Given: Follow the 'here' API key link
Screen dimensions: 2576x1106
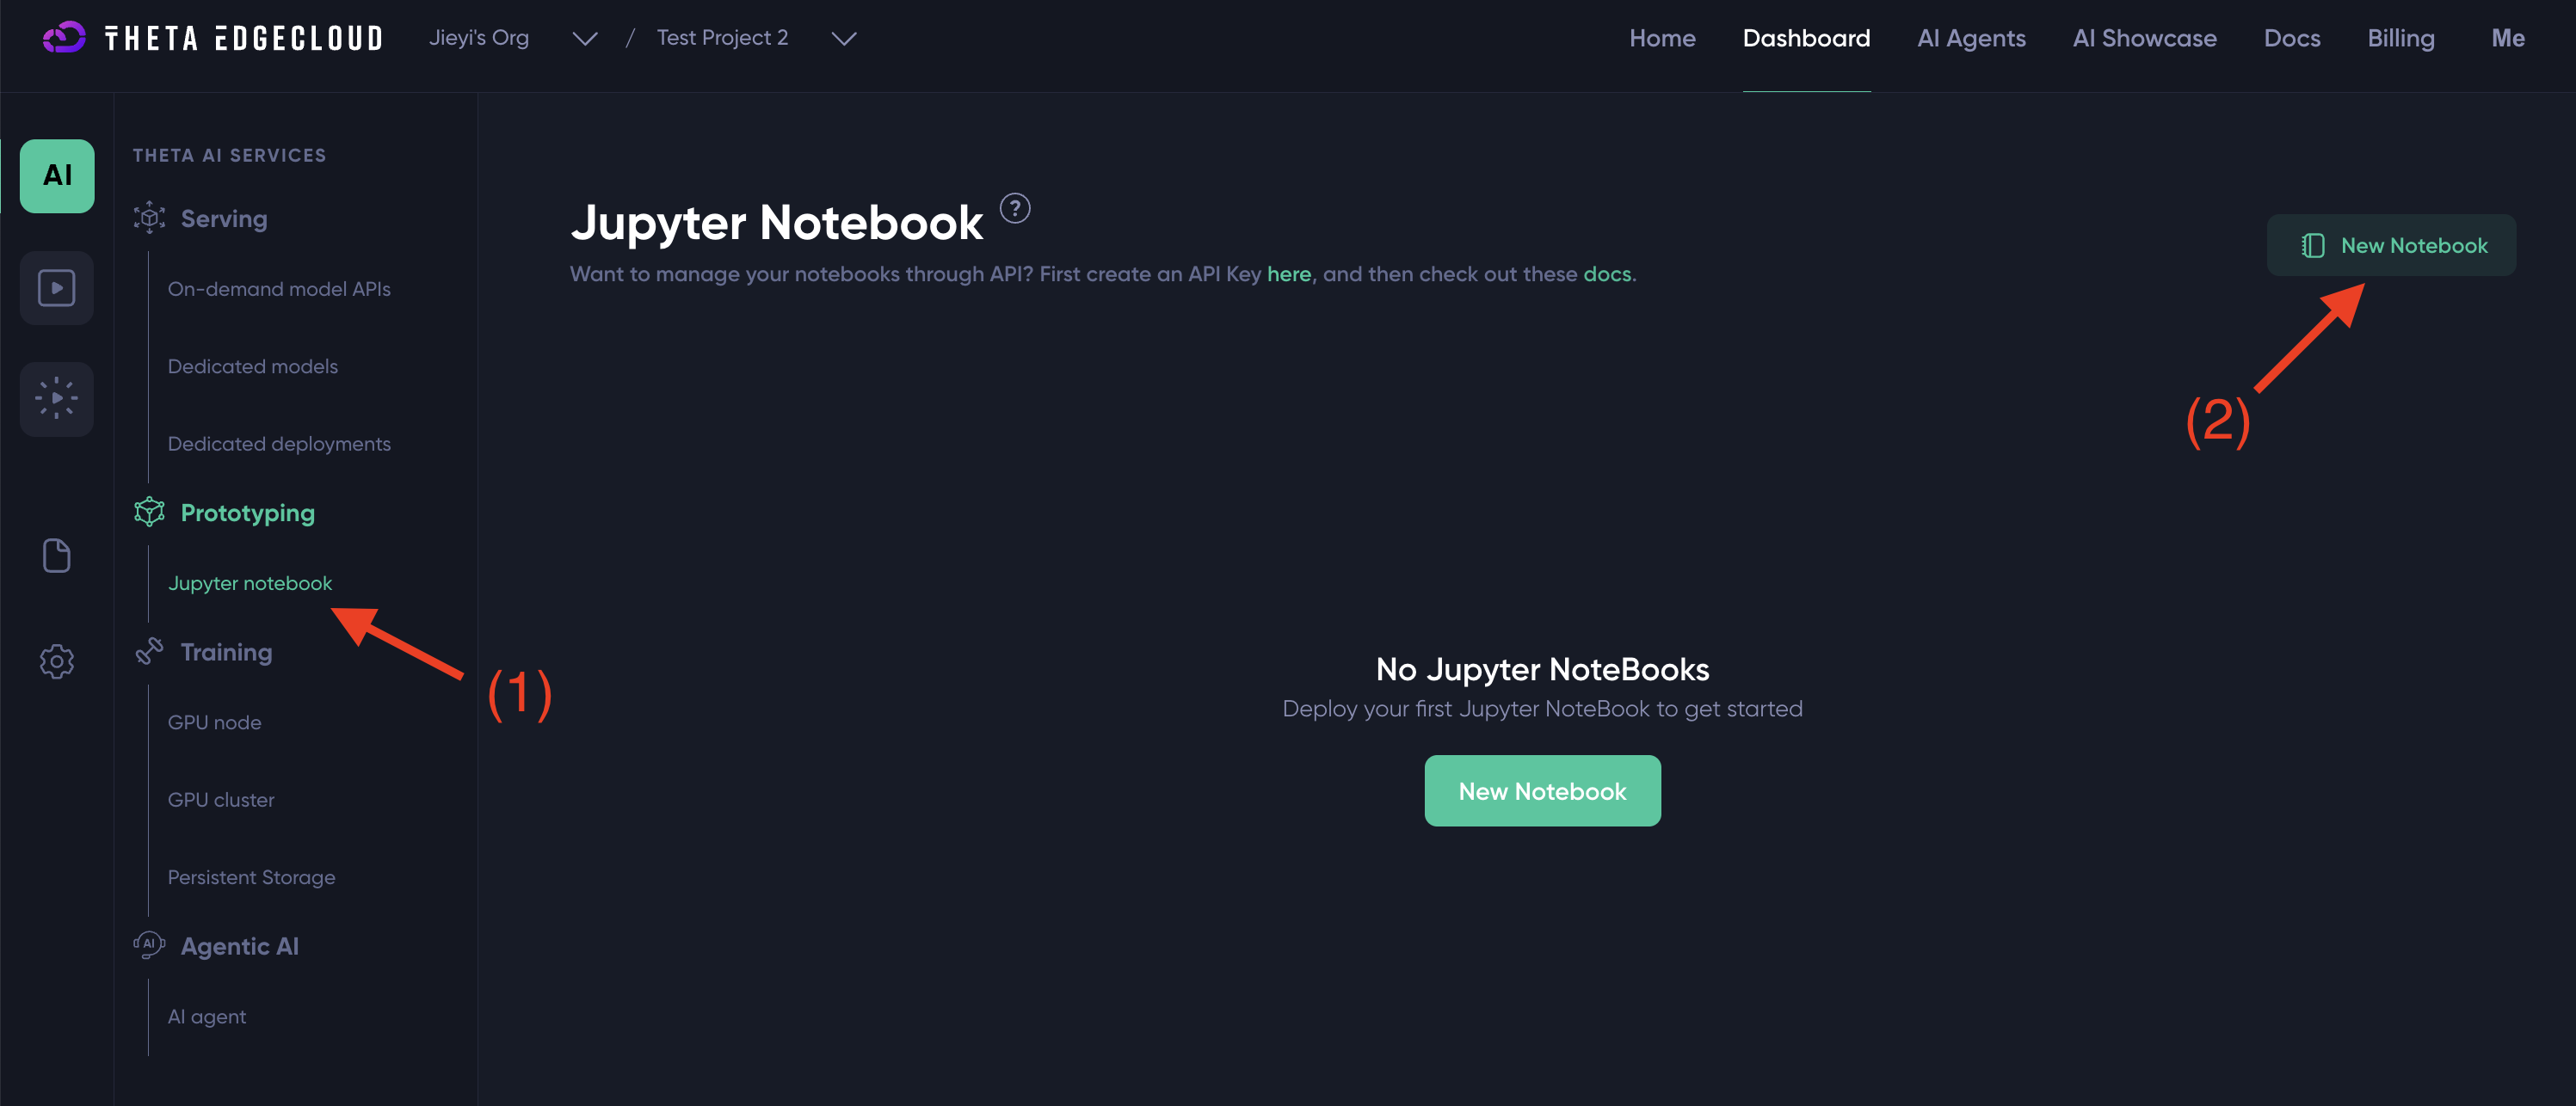Looking at the screenshot, I should pos(1288,274).
